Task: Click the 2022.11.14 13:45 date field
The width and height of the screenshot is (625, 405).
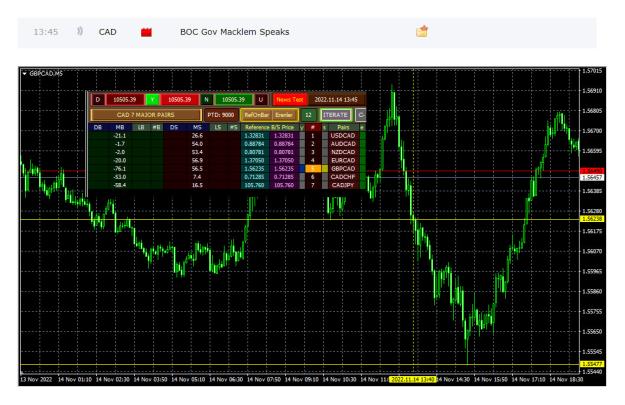Action: click(336, 100)
